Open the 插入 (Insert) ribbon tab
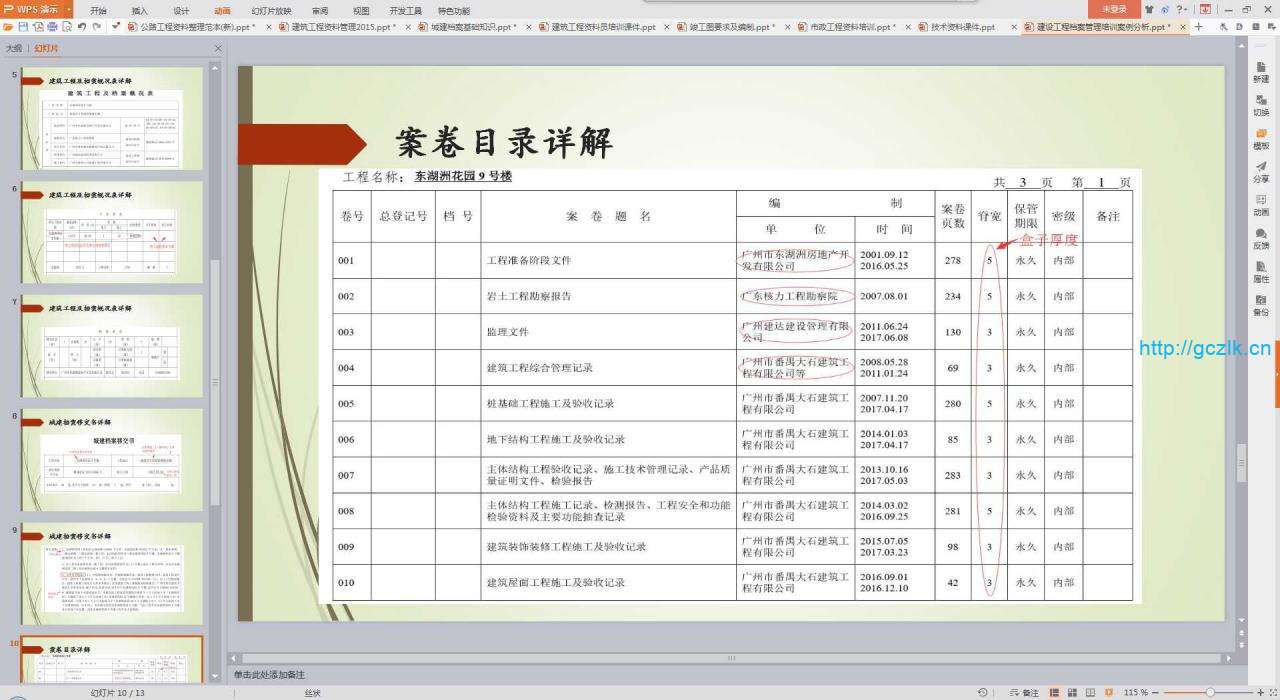 click(x=139, y=10)
